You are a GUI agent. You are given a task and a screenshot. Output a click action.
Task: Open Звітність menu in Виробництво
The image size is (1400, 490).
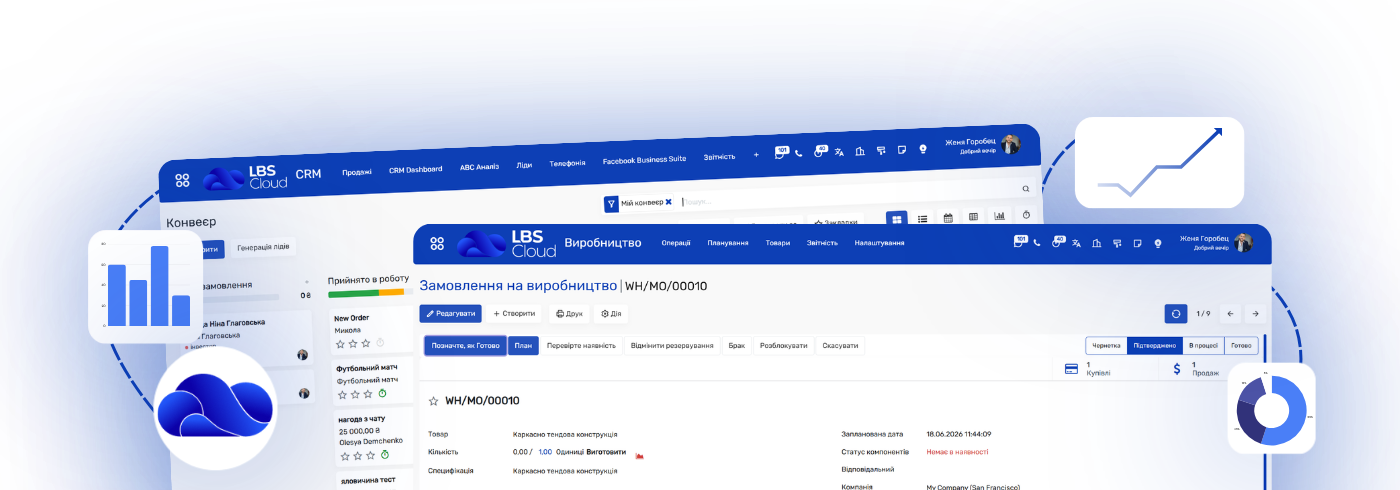tap(822, 243)
